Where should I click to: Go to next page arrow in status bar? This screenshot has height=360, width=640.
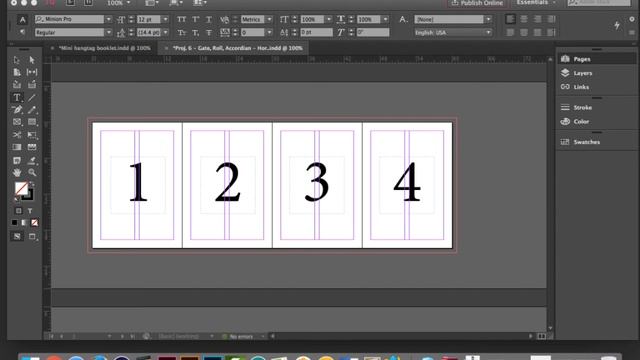click(122, 336)
